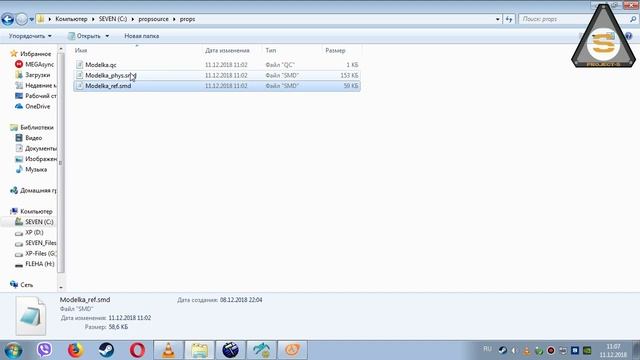This screenshot has height=360, width=640.
Task: Select the Компьютер breadcrumb in the address bar
Action: pyautogui.click(x=71, y=19)
